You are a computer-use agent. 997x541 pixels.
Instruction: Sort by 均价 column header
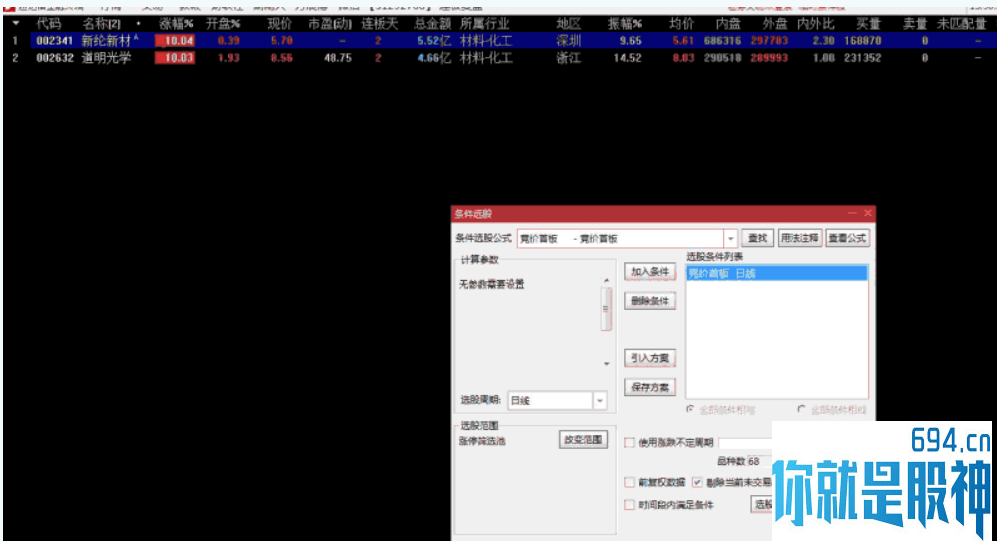[681, 24]
